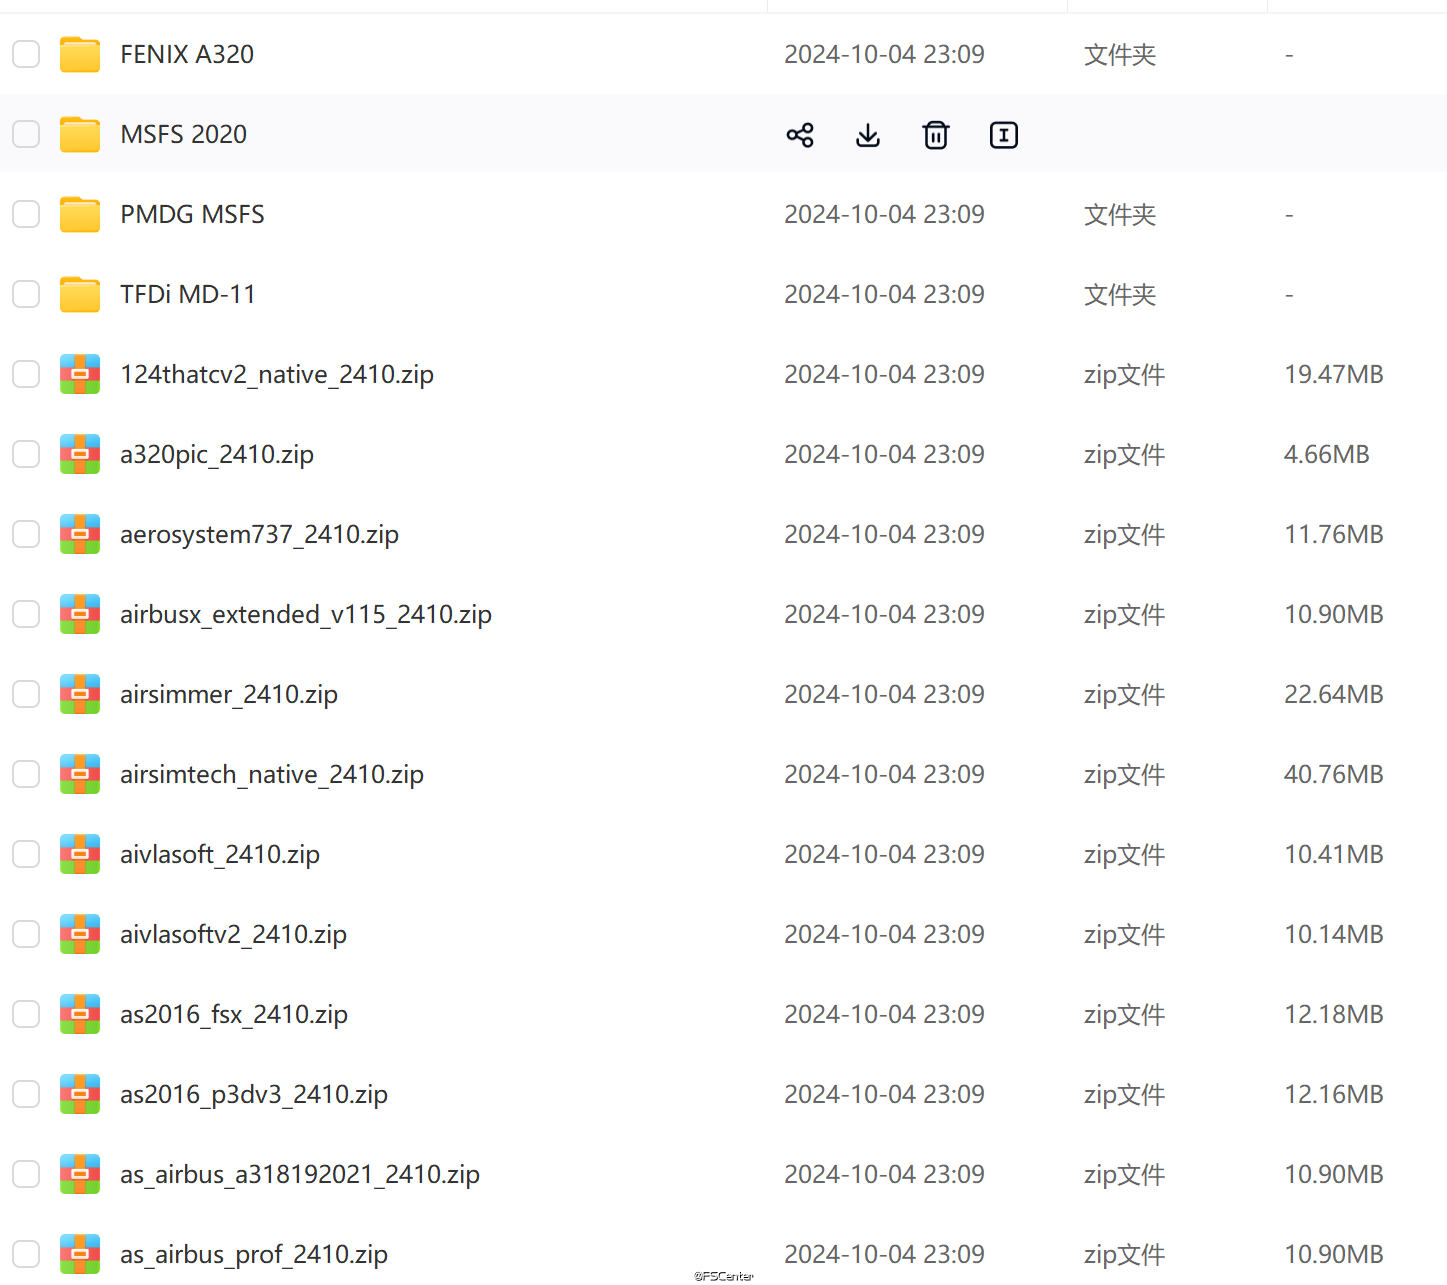Click zip icon of as_airbus_prof_2410.zip
This screenshot has height=1285, width=1447.
coord(80,1254)
